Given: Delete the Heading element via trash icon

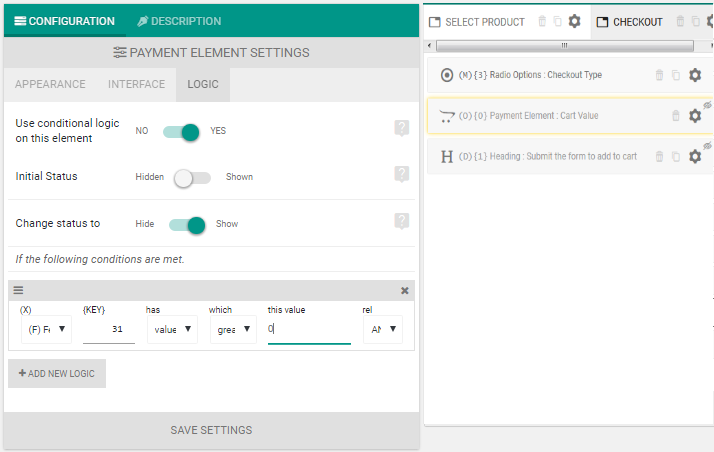Looking at the screenshot, I should point(659,157).
